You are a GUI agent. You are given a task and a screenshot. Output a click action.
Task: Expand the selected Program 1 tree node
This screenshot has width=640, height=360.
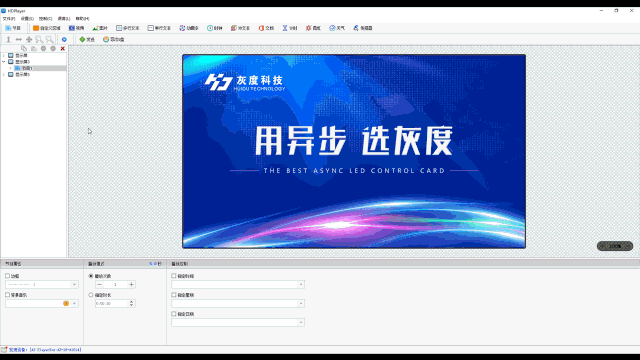coord(10,68)
